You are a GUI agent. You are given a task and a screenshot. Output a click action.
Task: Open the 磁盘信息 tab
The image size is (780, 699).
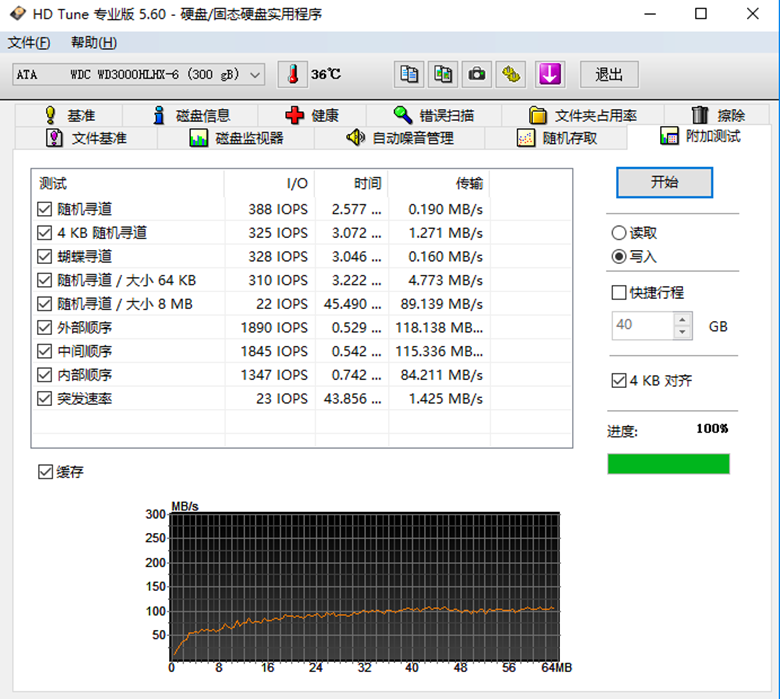(x=191, y=115)
